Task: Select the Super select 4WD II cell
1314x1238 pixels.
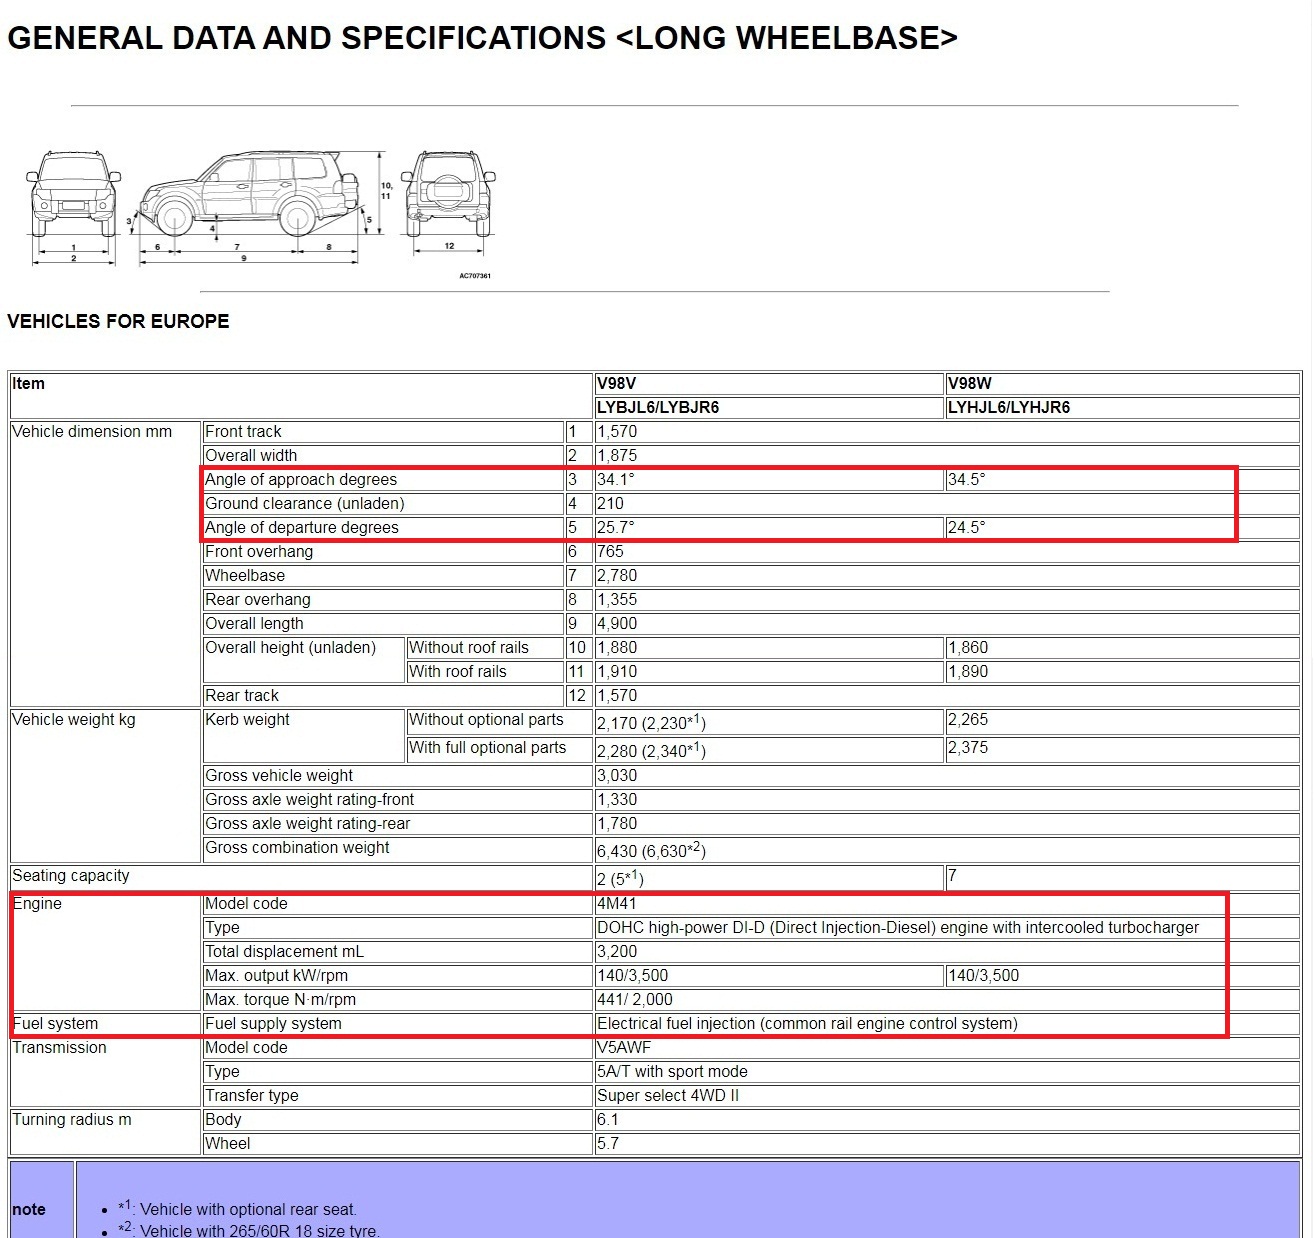Action: point(667,1096)
